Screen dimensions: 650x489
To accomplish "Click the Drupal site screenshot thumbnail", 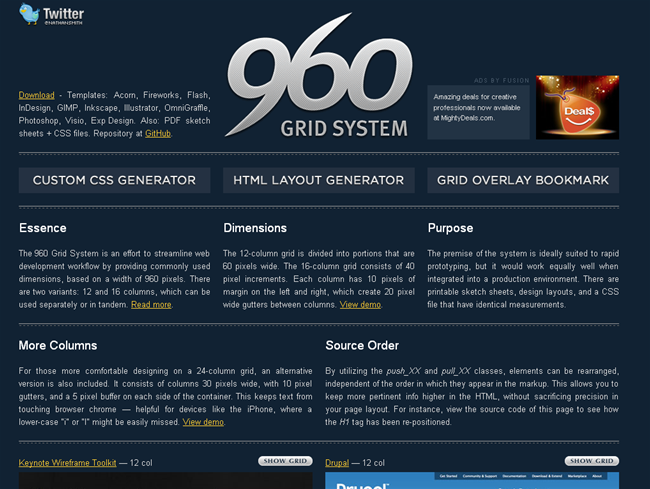I will [472, 481].
